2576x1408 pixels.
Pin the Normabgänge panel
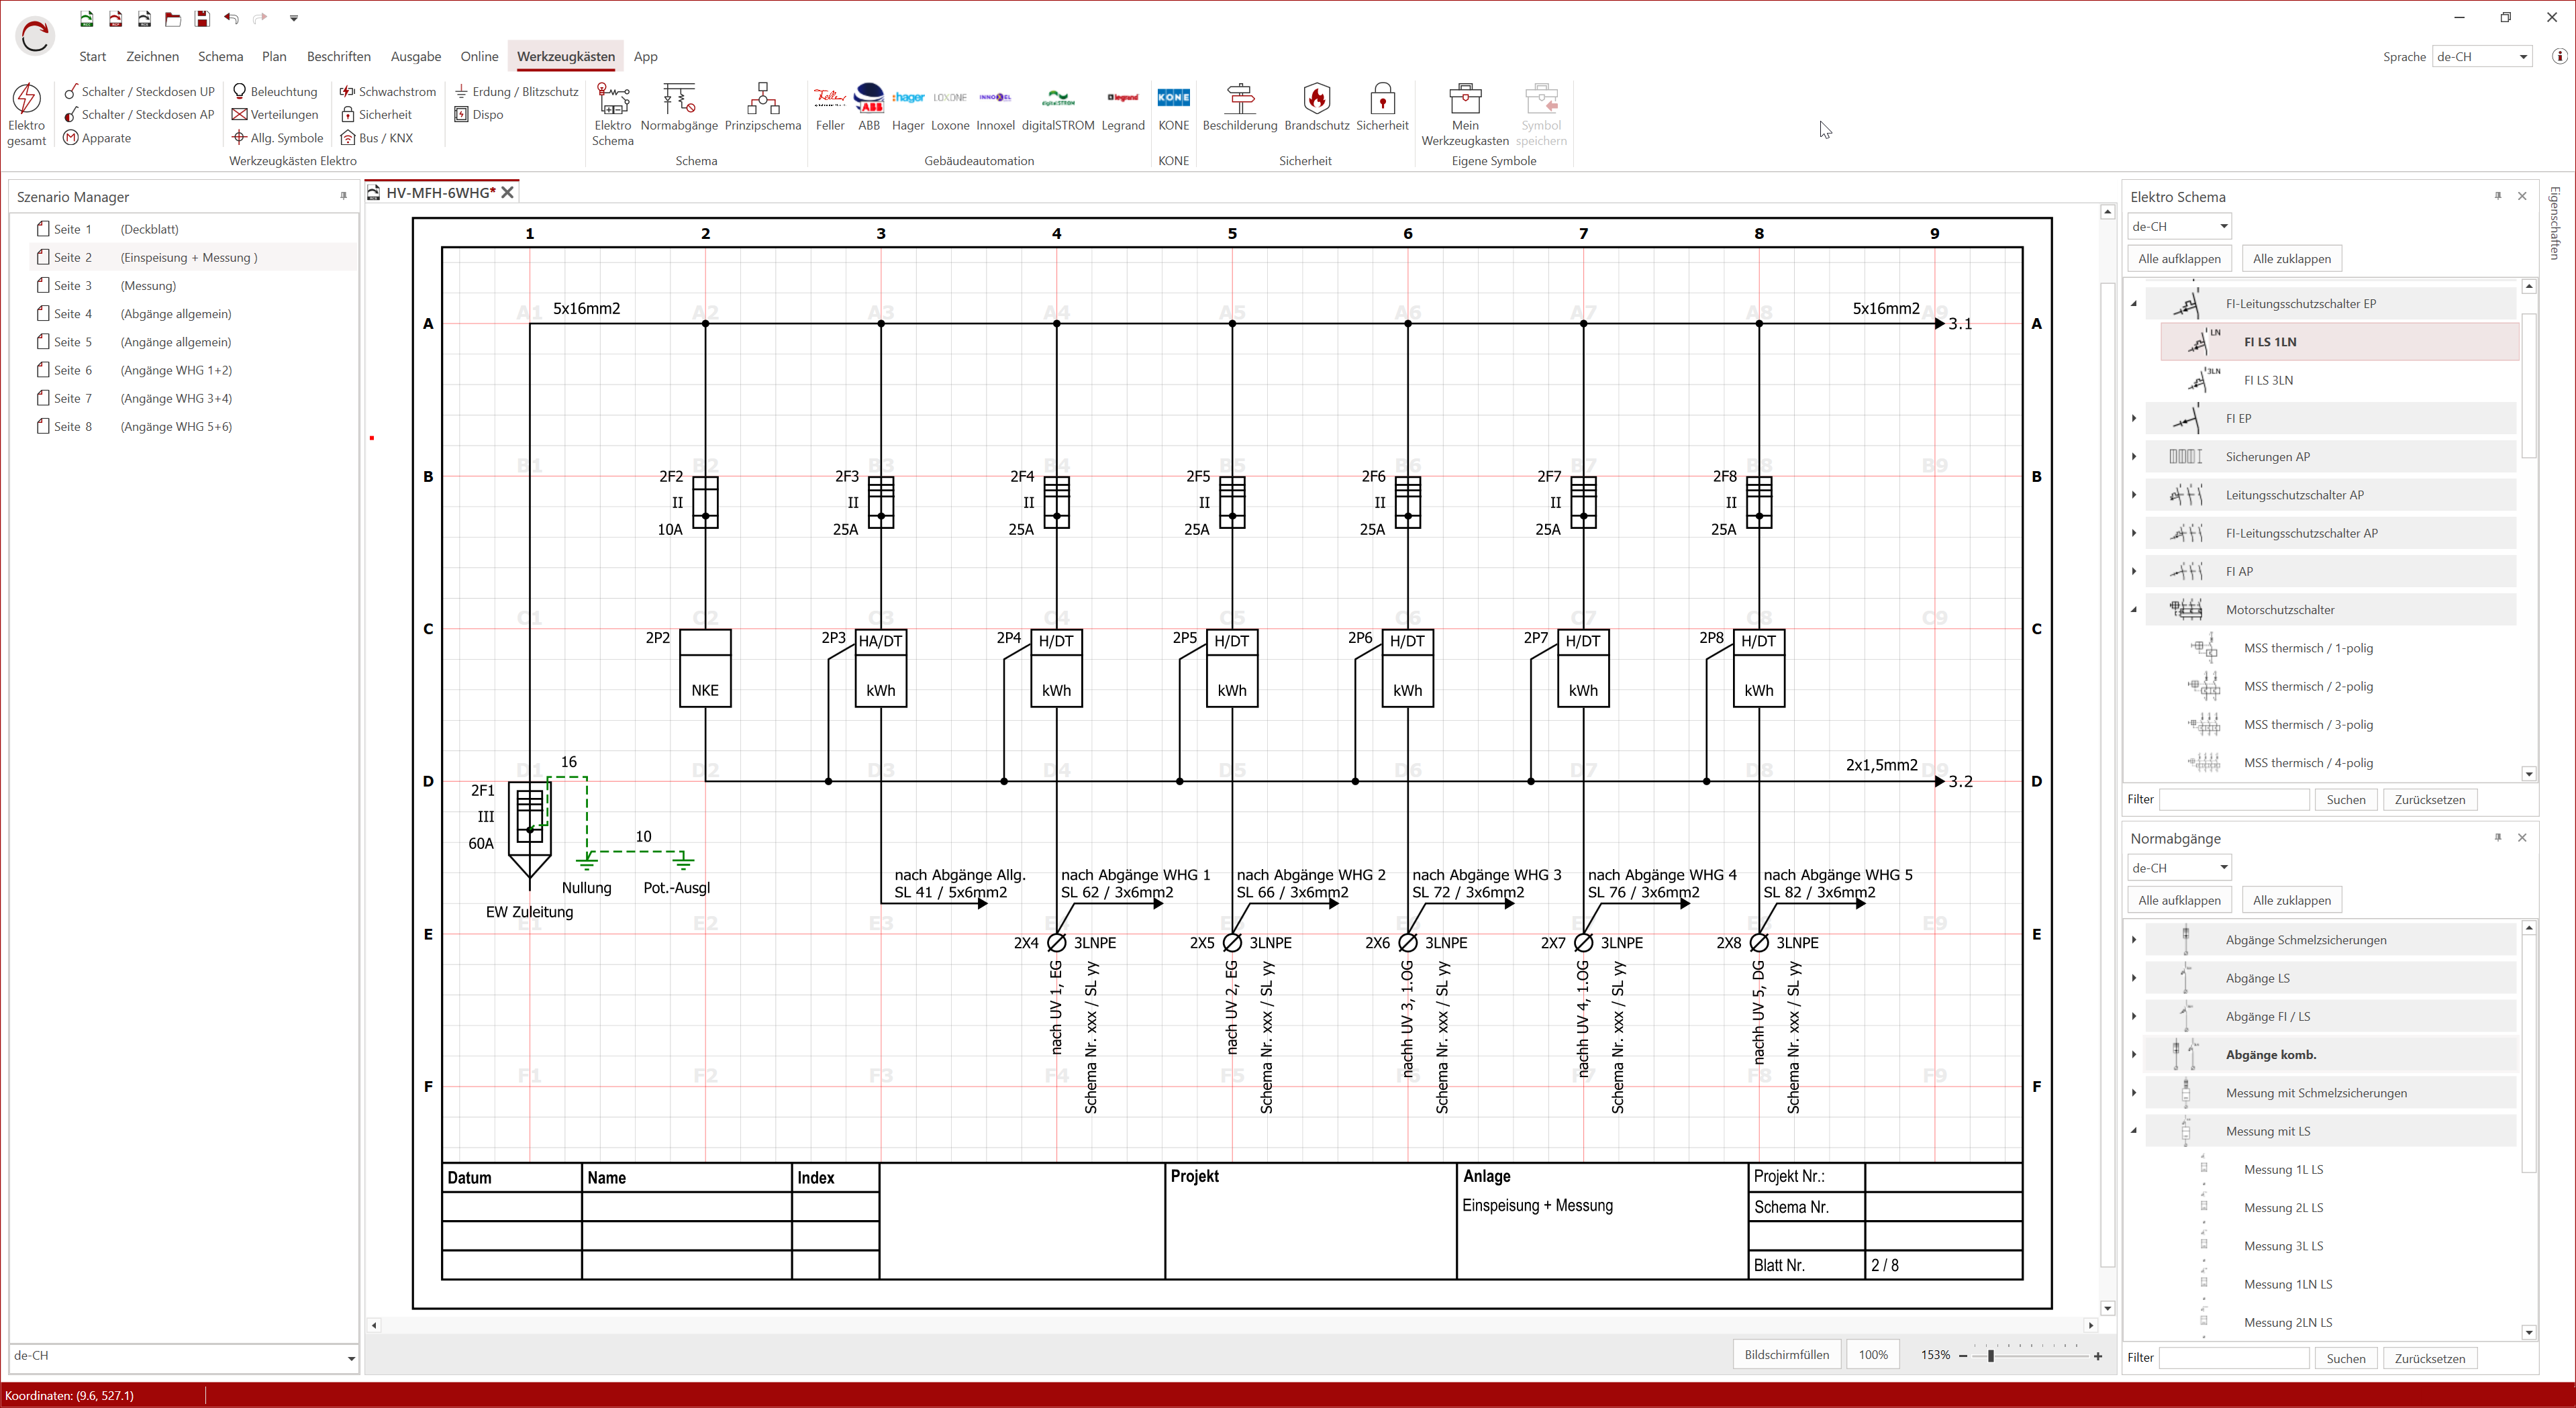click(2498, 838)
